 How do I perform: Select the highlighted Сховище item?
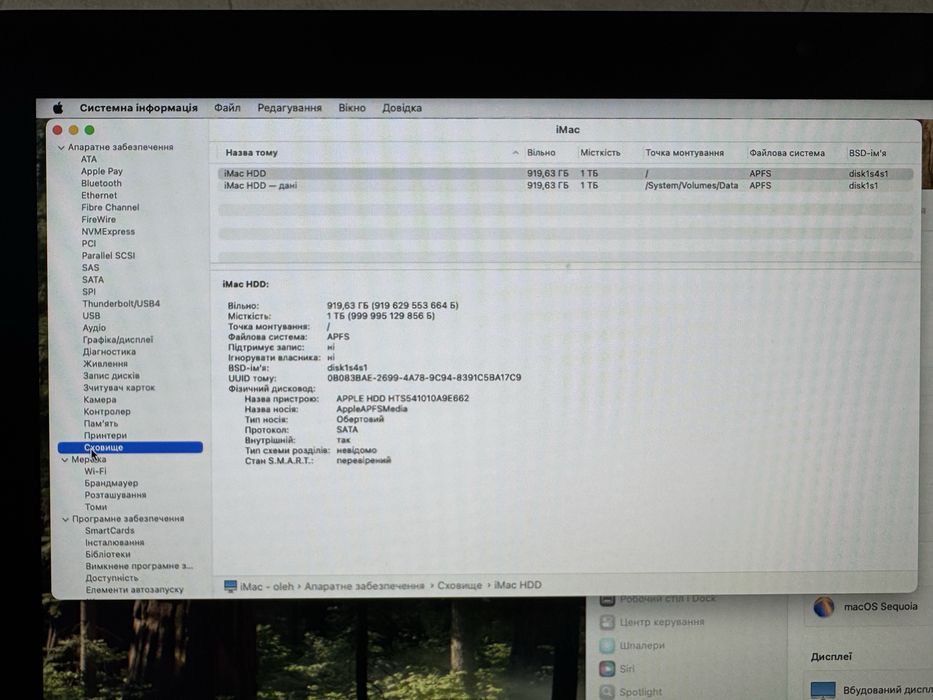pos(130,447)
